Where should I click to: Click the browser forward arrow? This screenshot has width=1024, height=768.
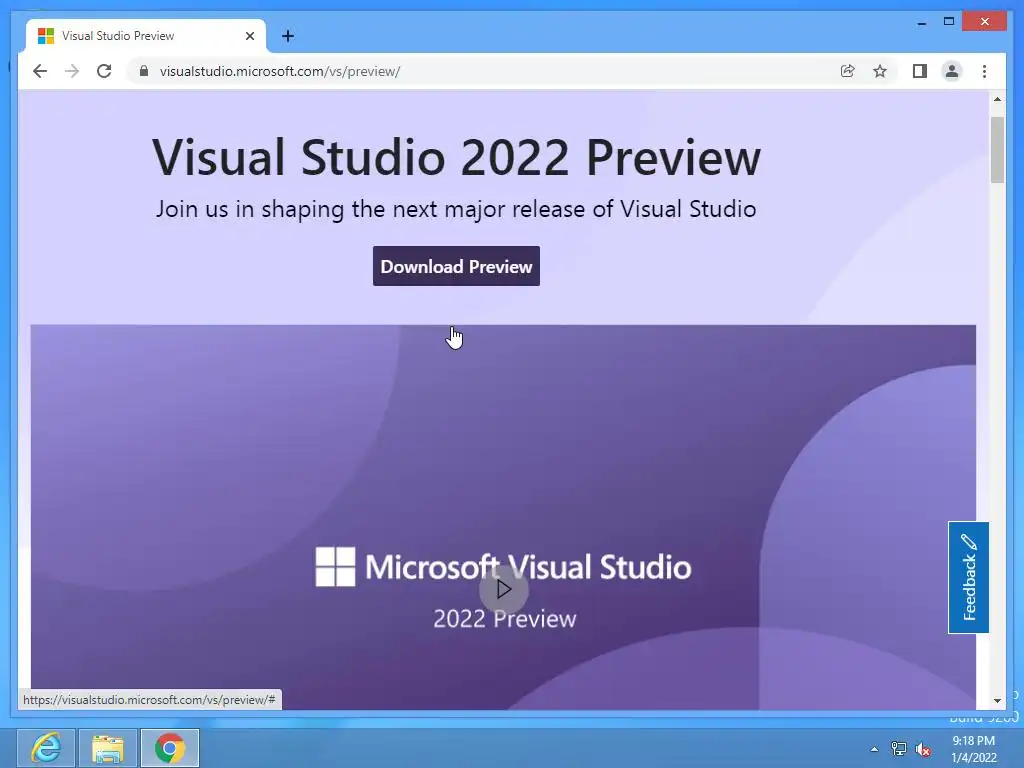coord(72,71)
